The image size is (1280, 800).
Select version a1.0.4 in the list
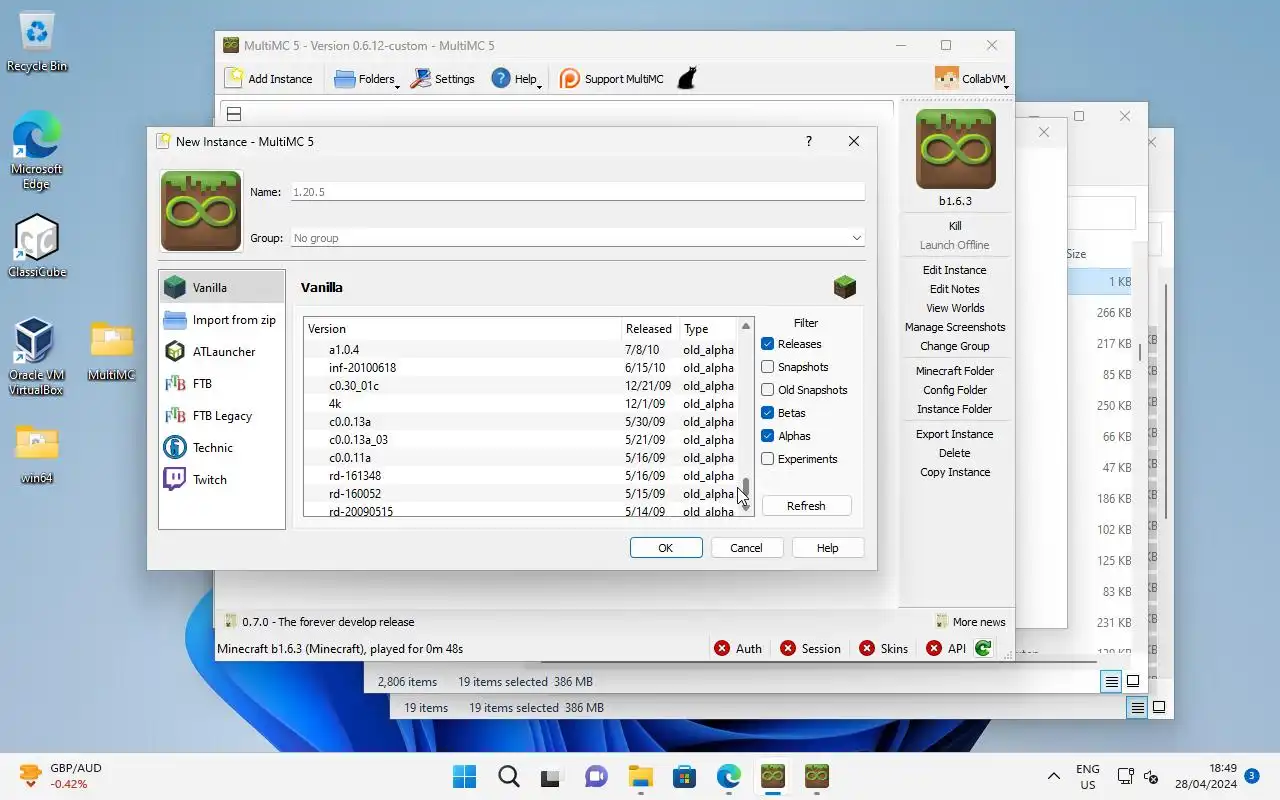520,350
